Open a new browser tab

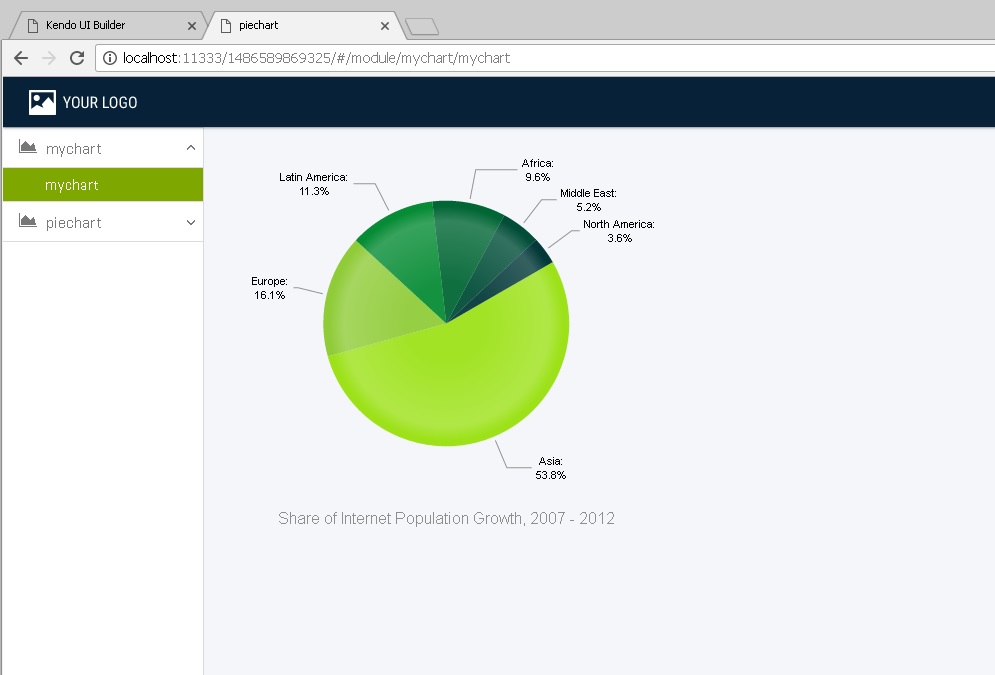click(422, 27)
